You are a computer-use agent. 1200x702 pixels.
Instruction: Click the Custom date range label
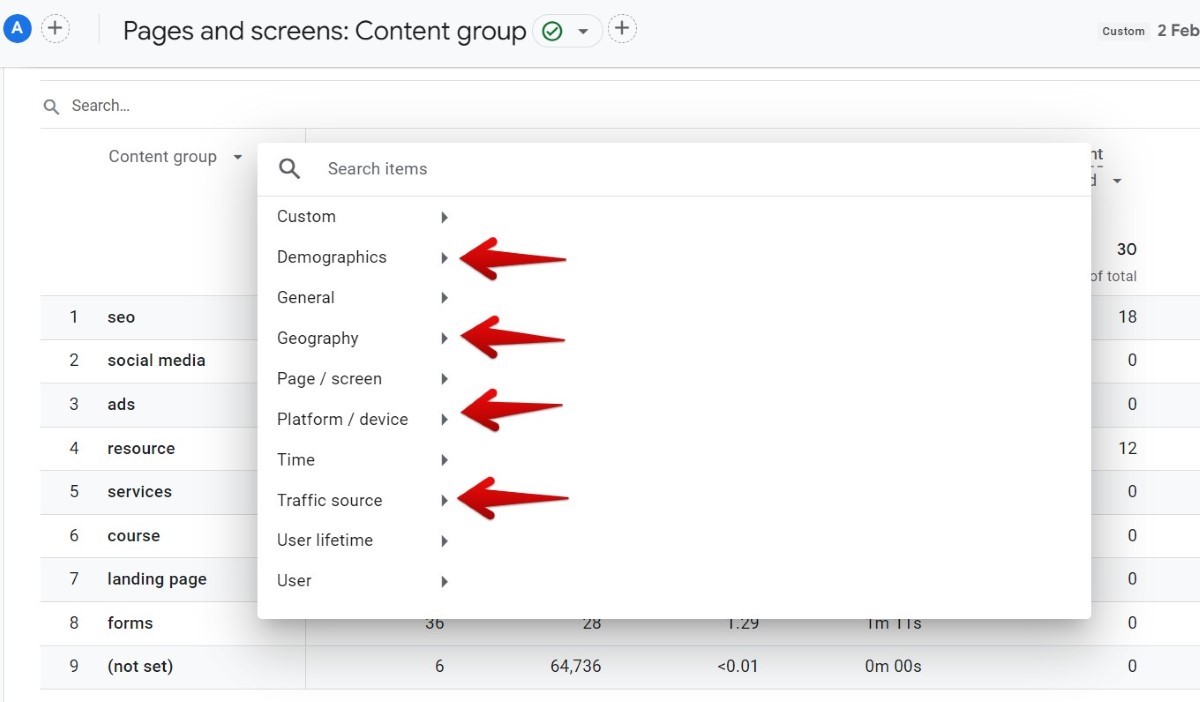point(1123,31)
